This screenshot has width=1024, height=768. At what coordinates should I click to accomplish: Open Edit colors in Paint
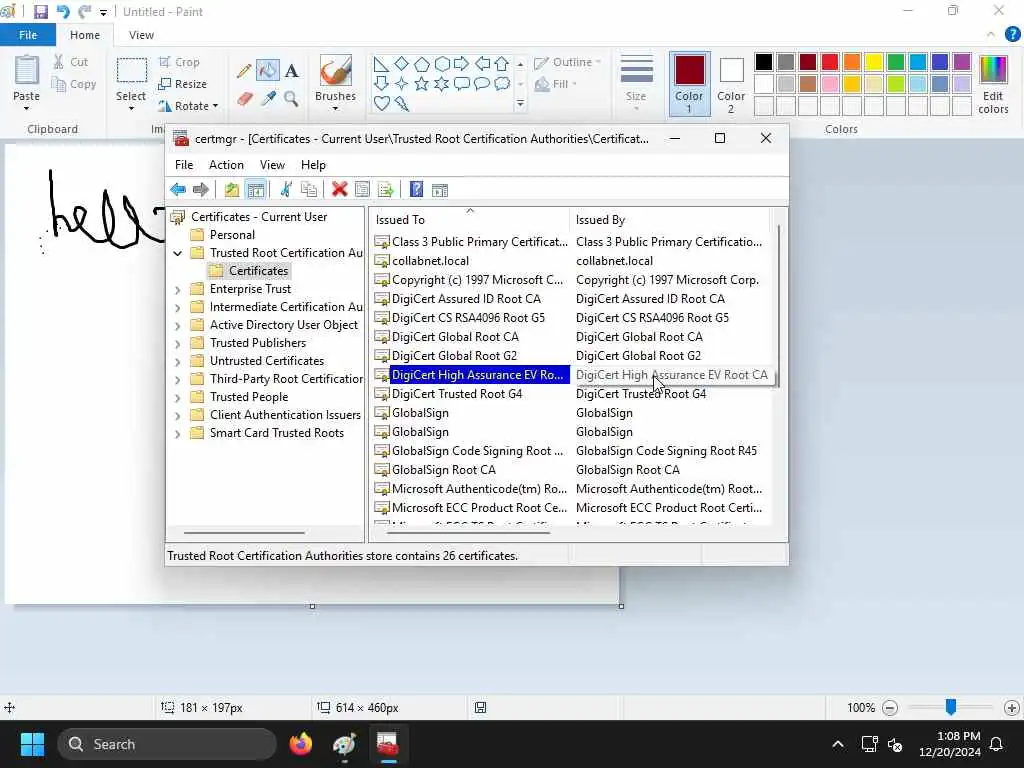[993, 85]
